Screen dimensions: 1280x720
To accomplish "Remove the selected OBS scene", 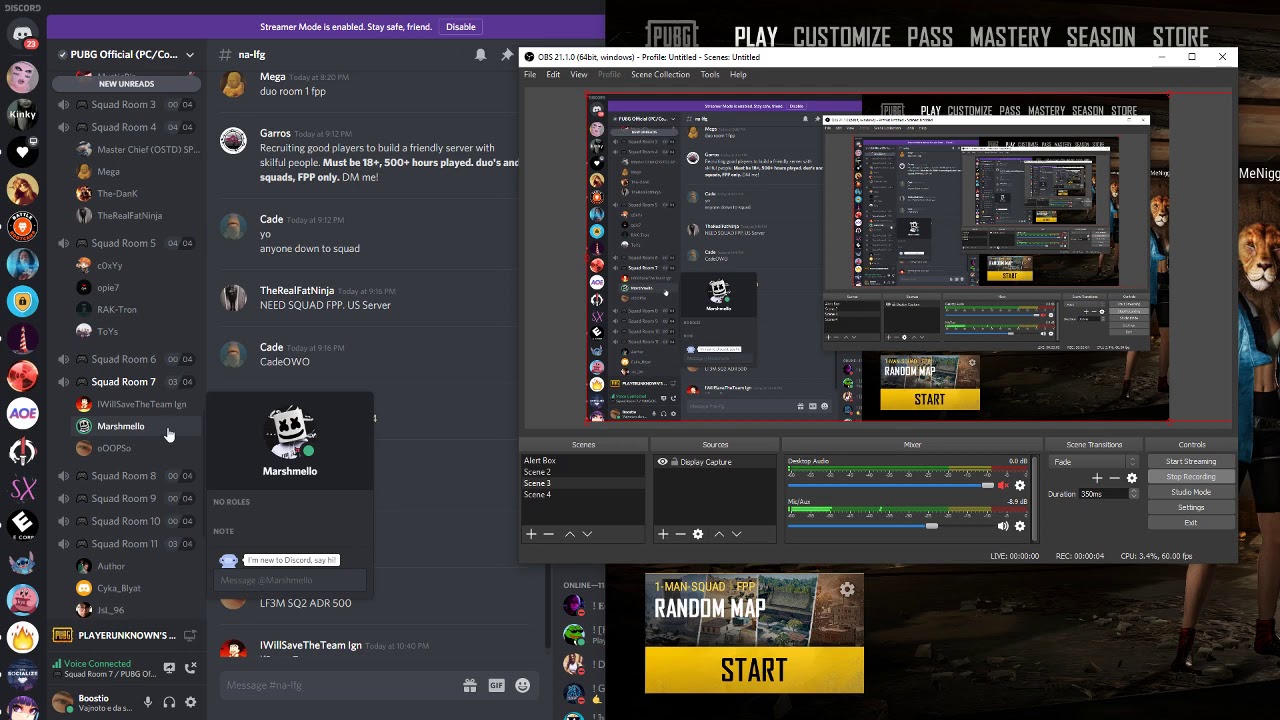I will 548,534.
